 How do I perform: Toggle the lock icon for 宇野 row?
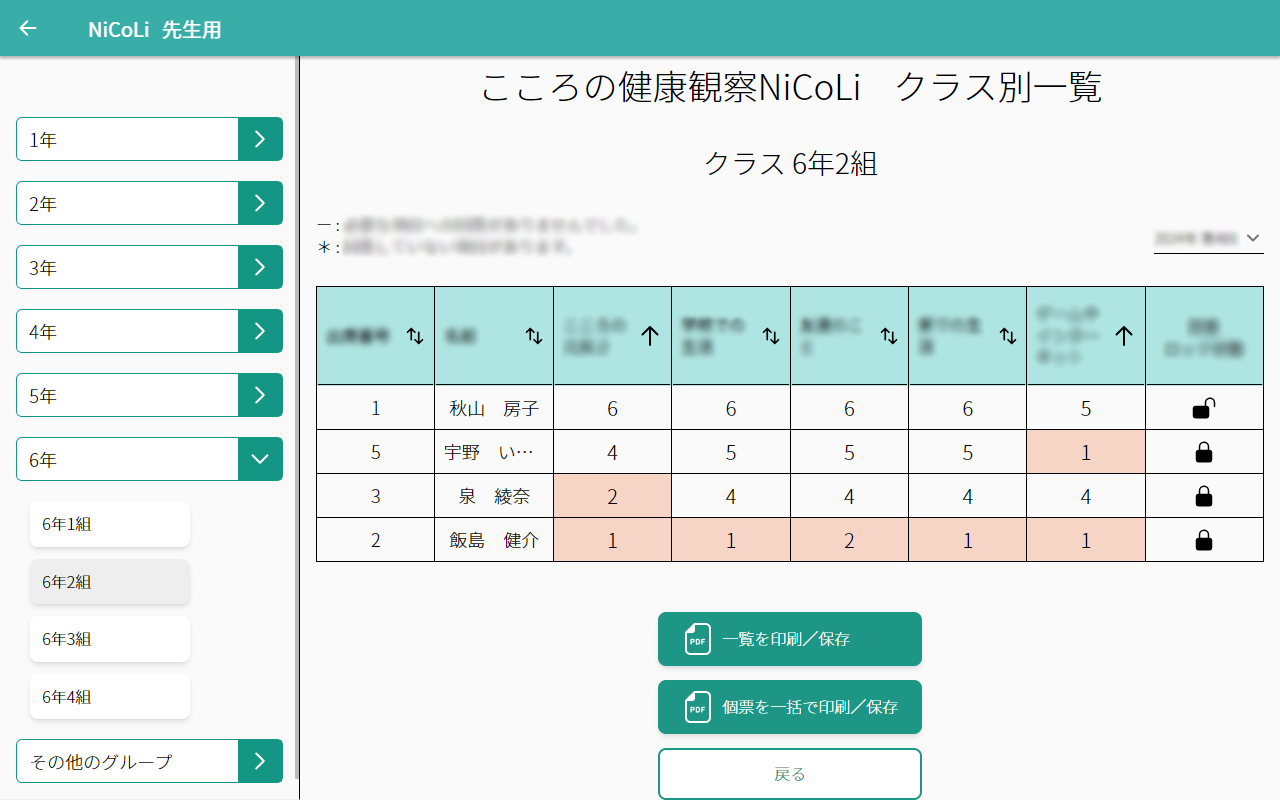[x=1204, y=452]
